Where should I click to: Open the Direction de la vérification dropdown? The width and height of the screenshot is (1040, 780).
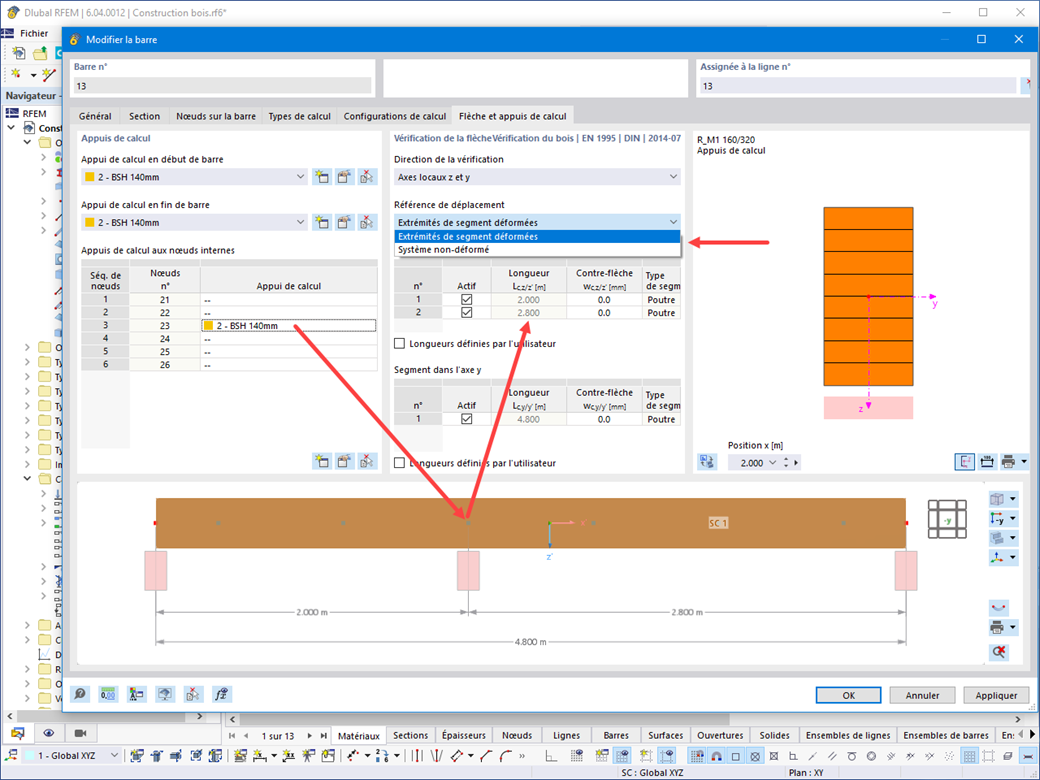coord(673,177)
